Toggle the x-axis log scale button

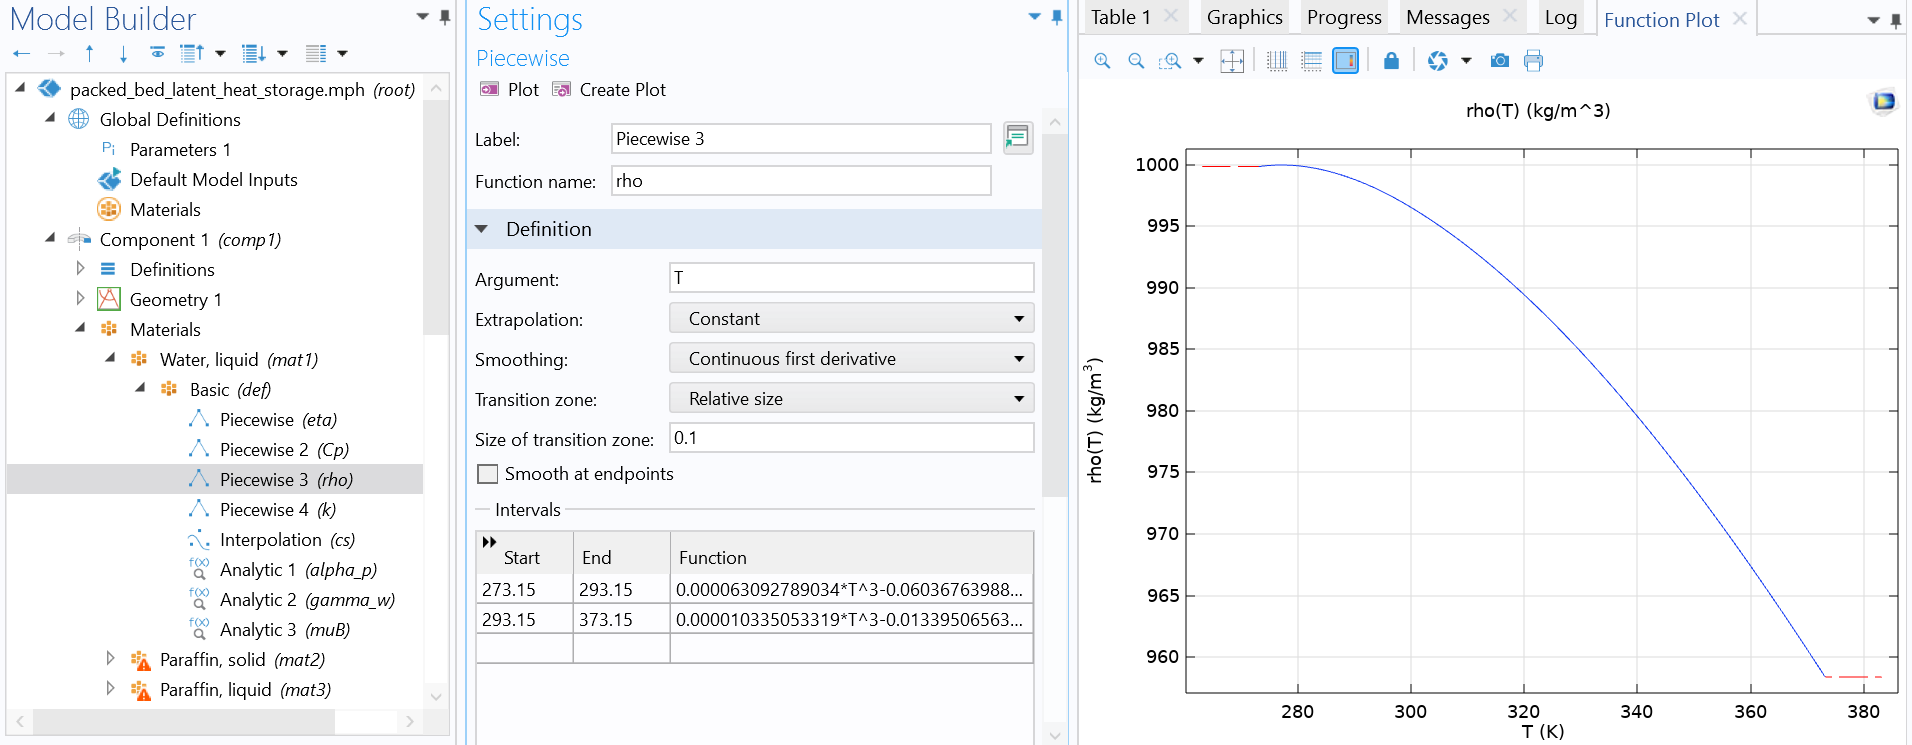point(1277,61)
